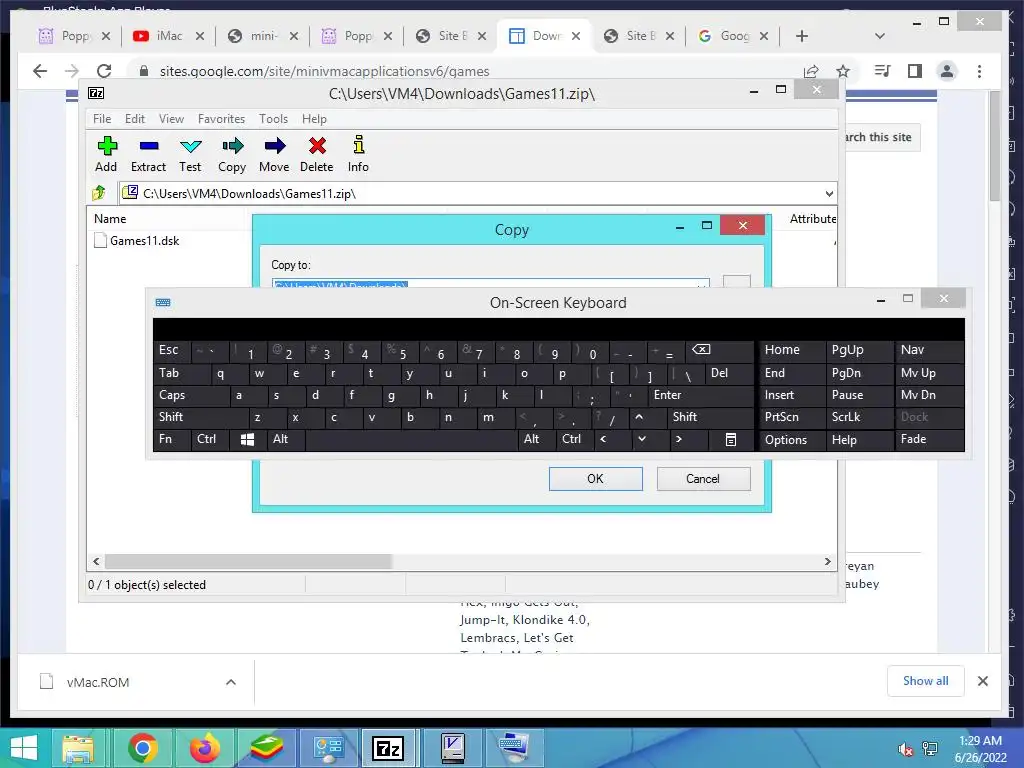The width and height of the screenshot is (1024, 768).
Task: Click the right arrow key
Action: [688, 439]
